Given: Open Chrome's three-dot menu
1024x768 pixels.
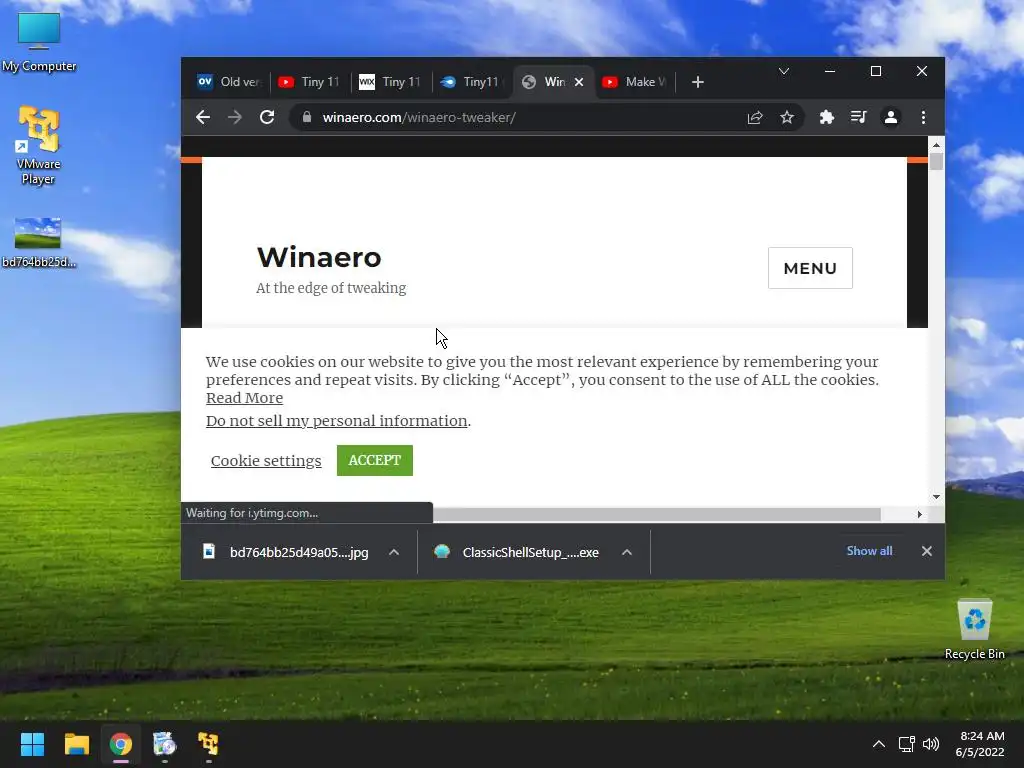Looking at the screenshot, I should [x=923, y=118].
